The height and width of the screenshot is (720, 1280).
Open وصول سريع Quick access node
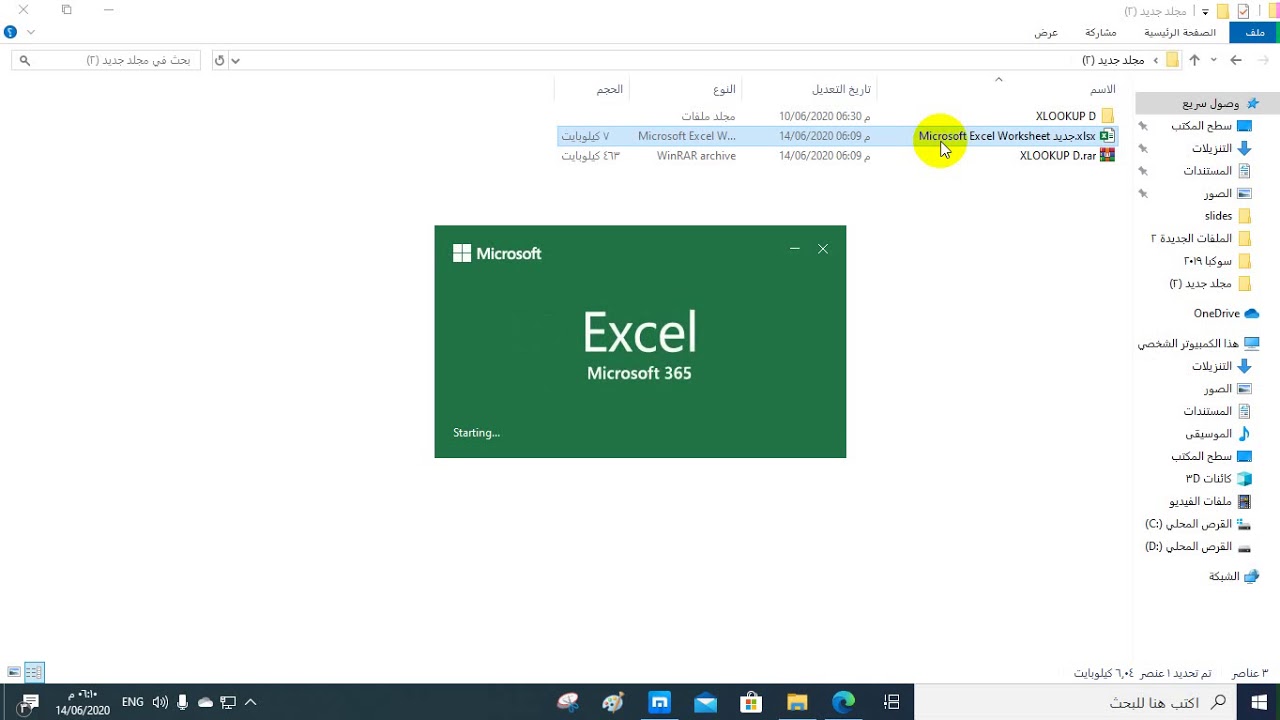click(1220, 103)
